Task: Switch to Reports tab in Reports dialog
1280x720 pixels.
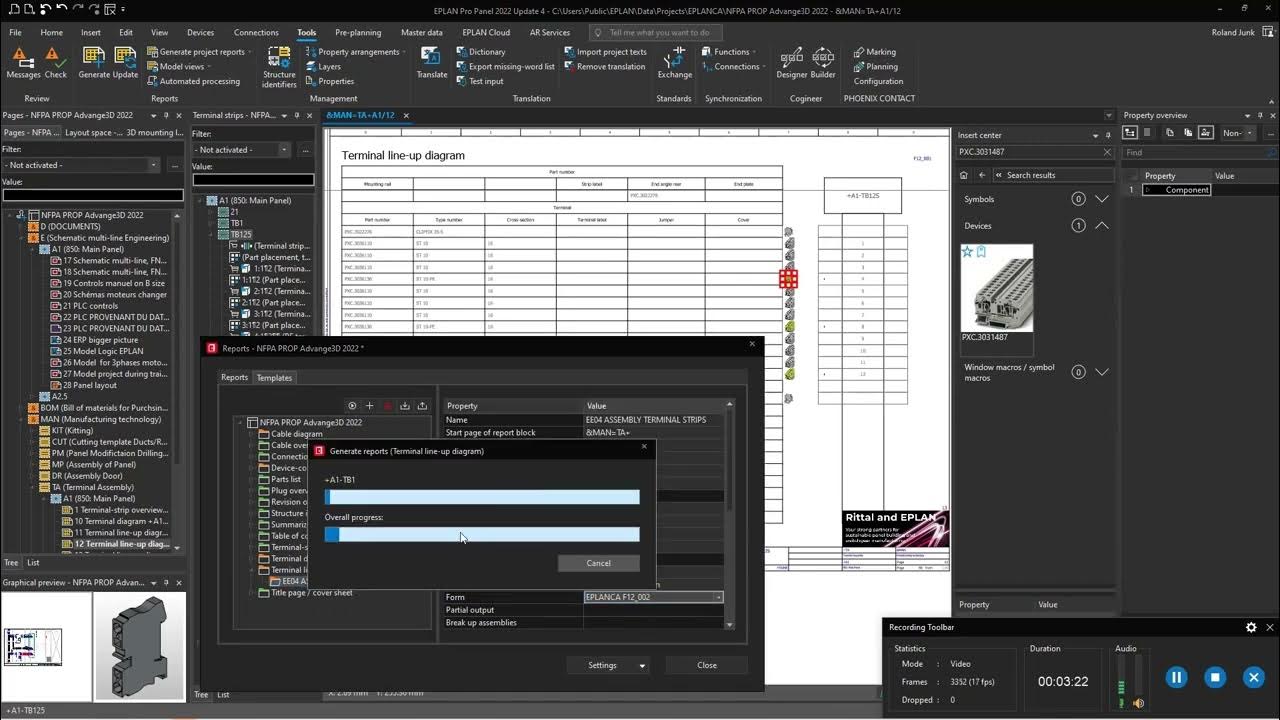Action: click(x=234, y=377)
